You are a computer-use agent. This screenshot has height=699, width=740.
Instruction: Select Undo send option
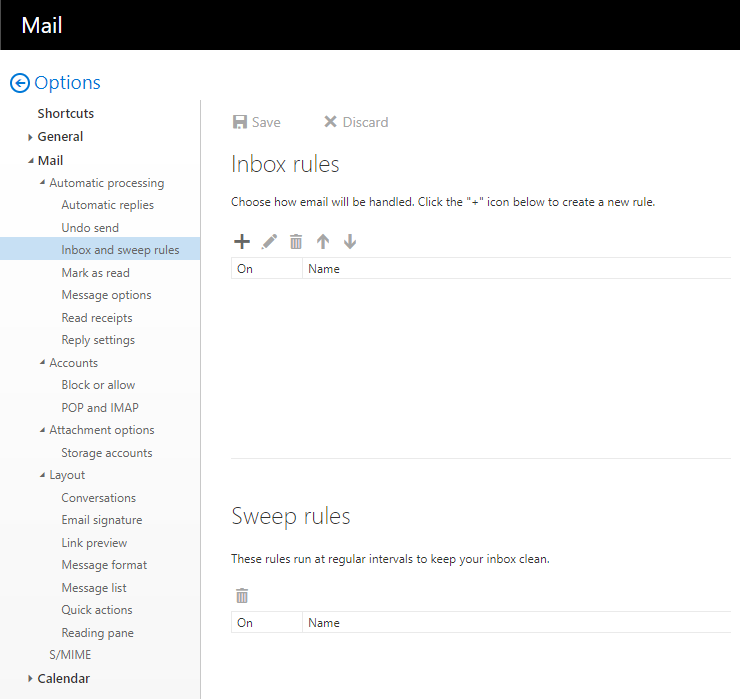[x=90, y=228]
